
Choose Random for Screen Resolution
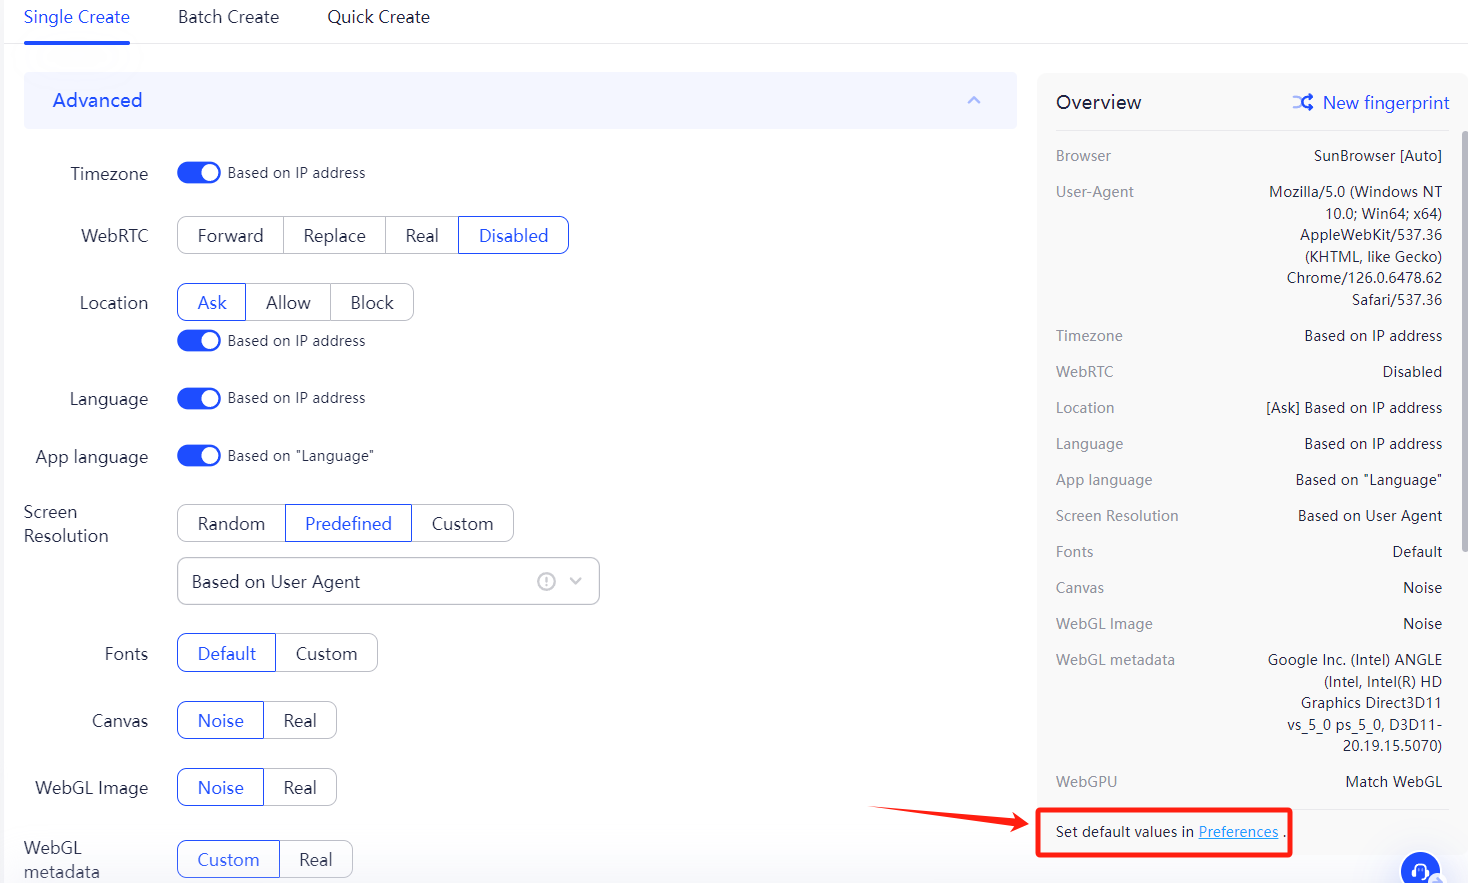click(230, 522)
